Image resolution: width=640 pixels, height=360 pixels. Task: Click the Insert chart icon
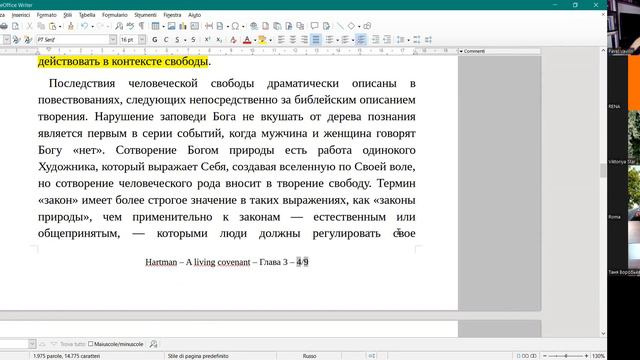183,26
